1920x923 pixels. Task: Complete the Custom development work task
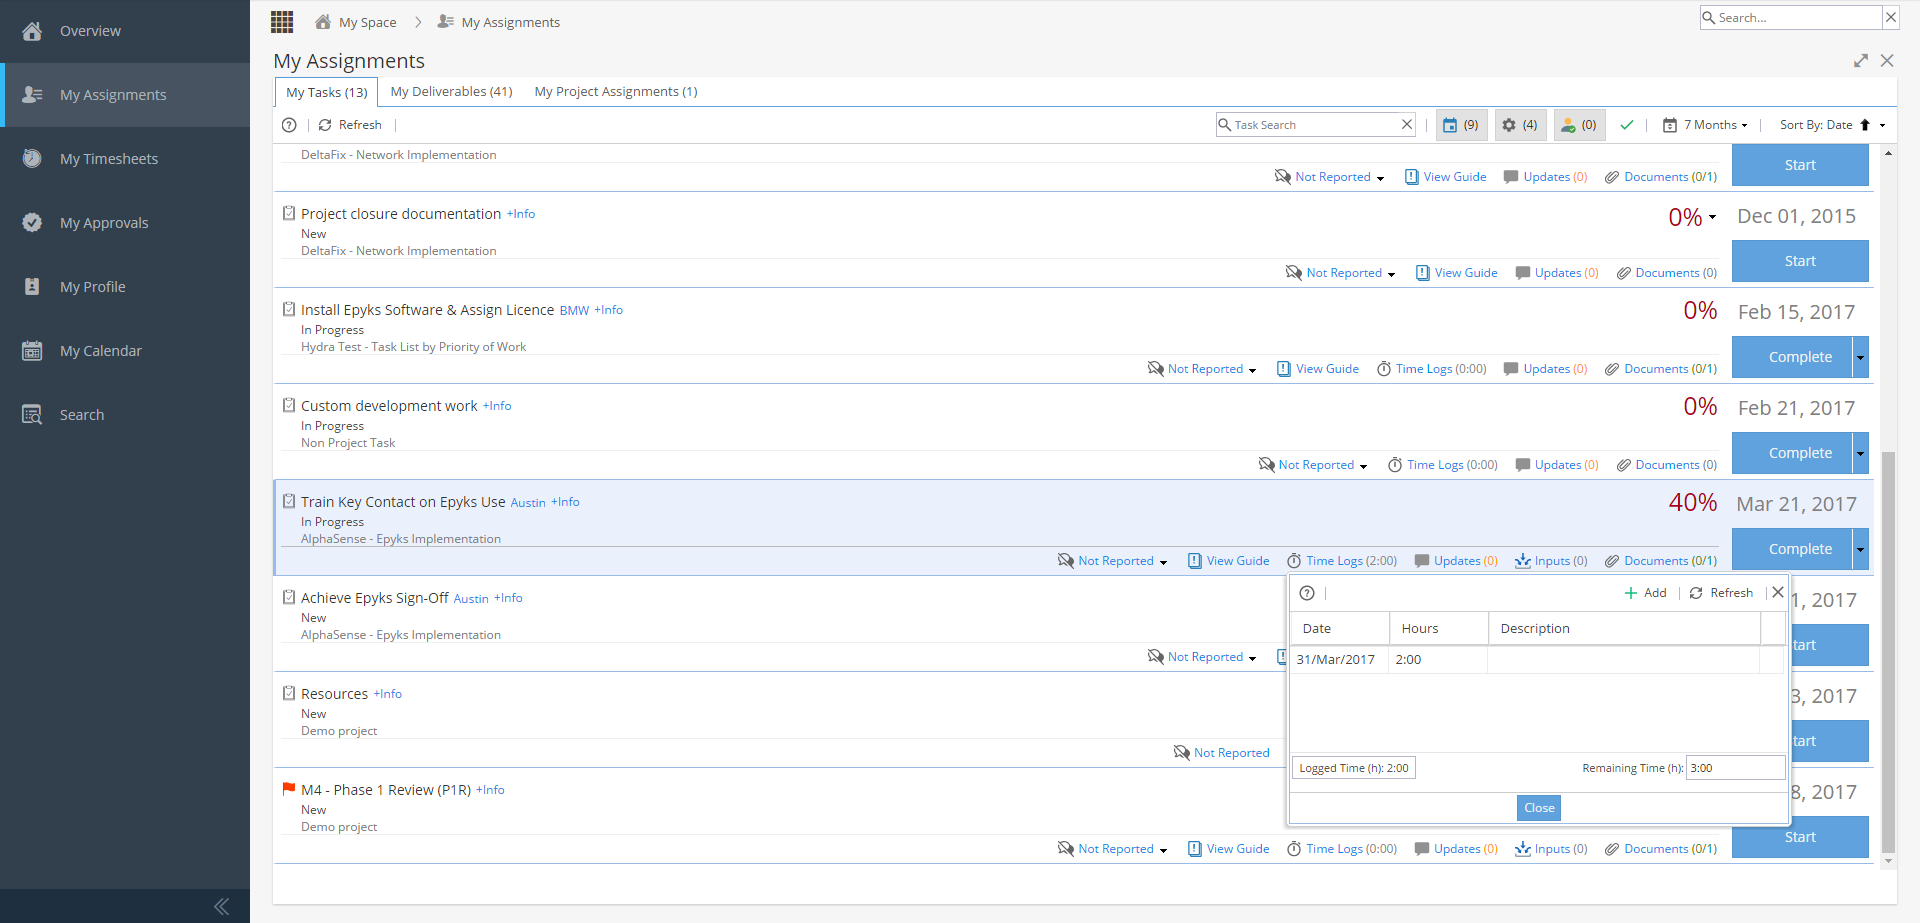click(1792, 453)
